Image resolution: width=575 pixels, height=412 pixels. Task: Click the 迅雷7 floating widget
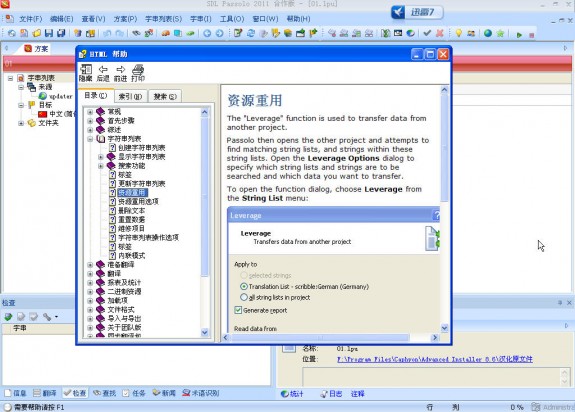(x=417, y=12)
